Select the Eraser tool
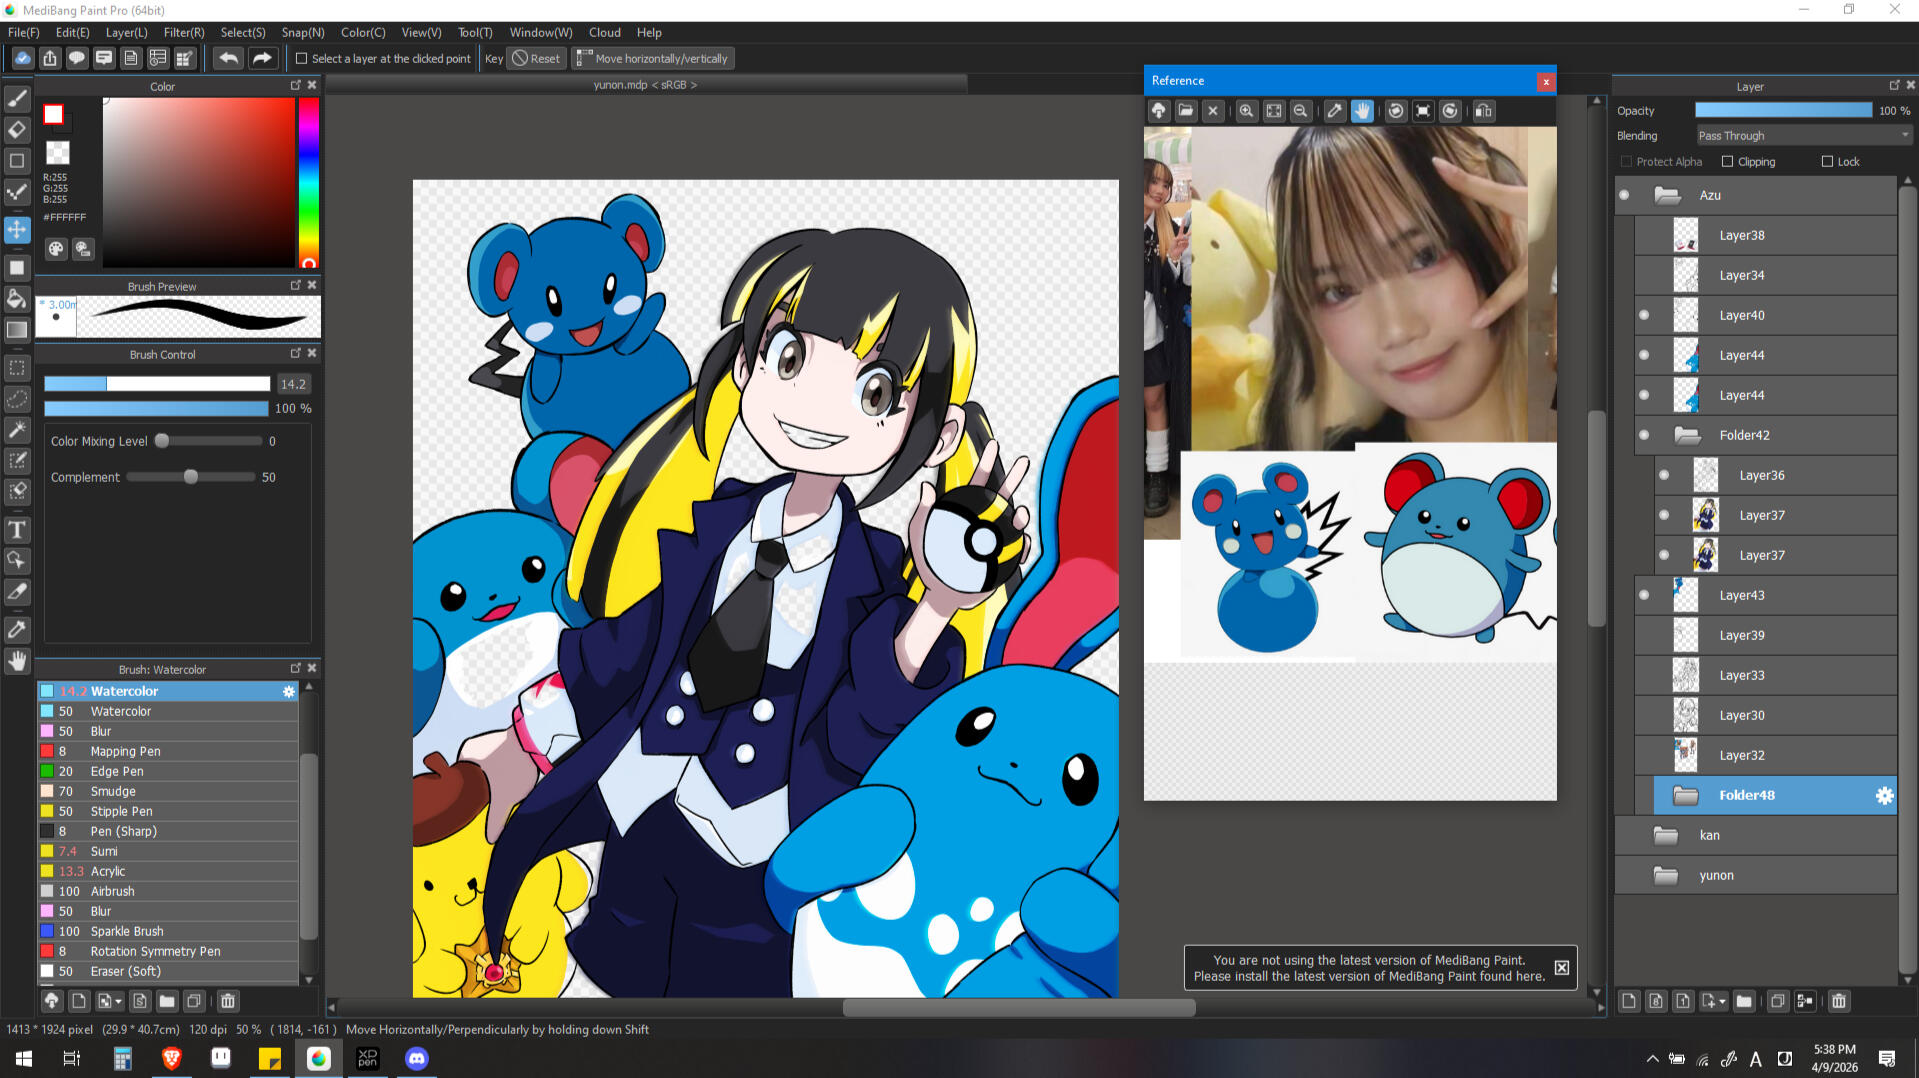This screenshot has height=1078, width=1919. click(17, 129)
